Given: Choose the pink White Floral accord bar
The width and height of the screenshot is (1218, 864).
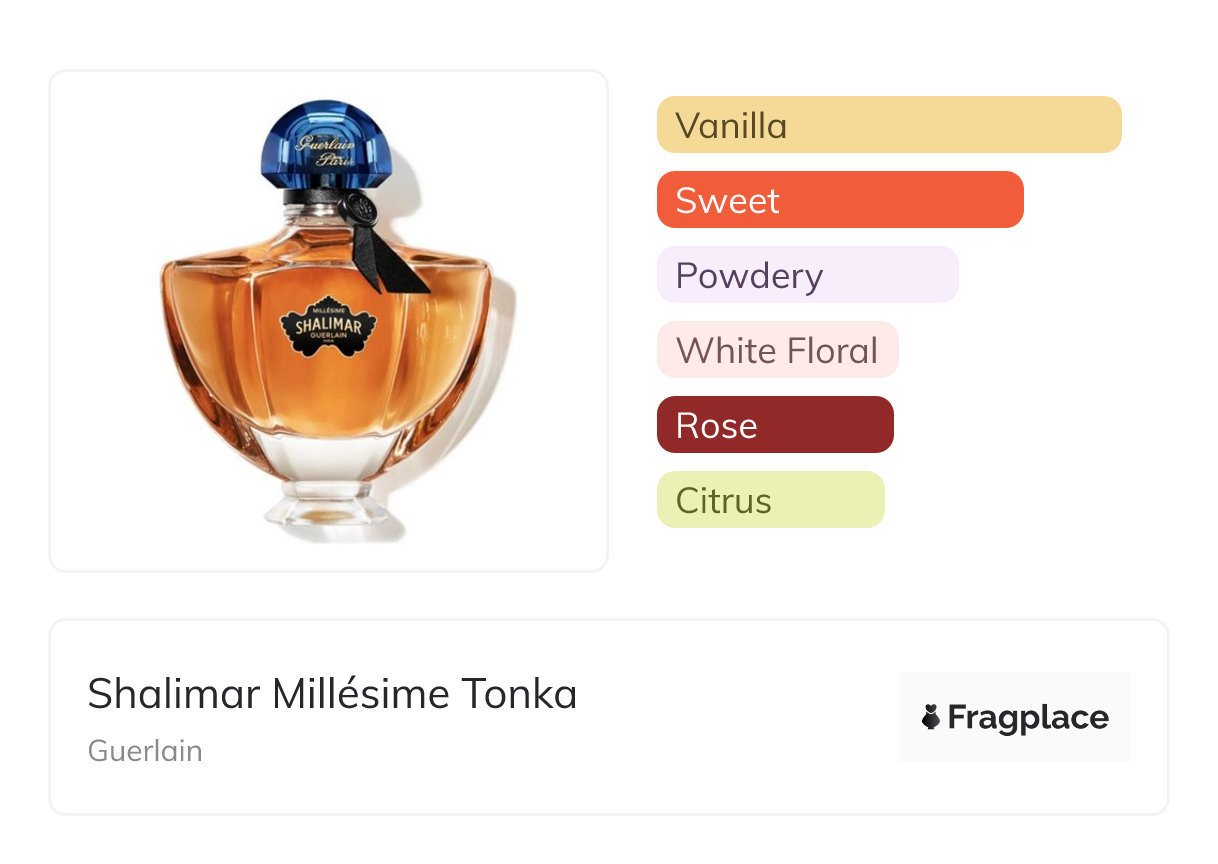Looking at the screenshot, I should [x=777, y=350].
